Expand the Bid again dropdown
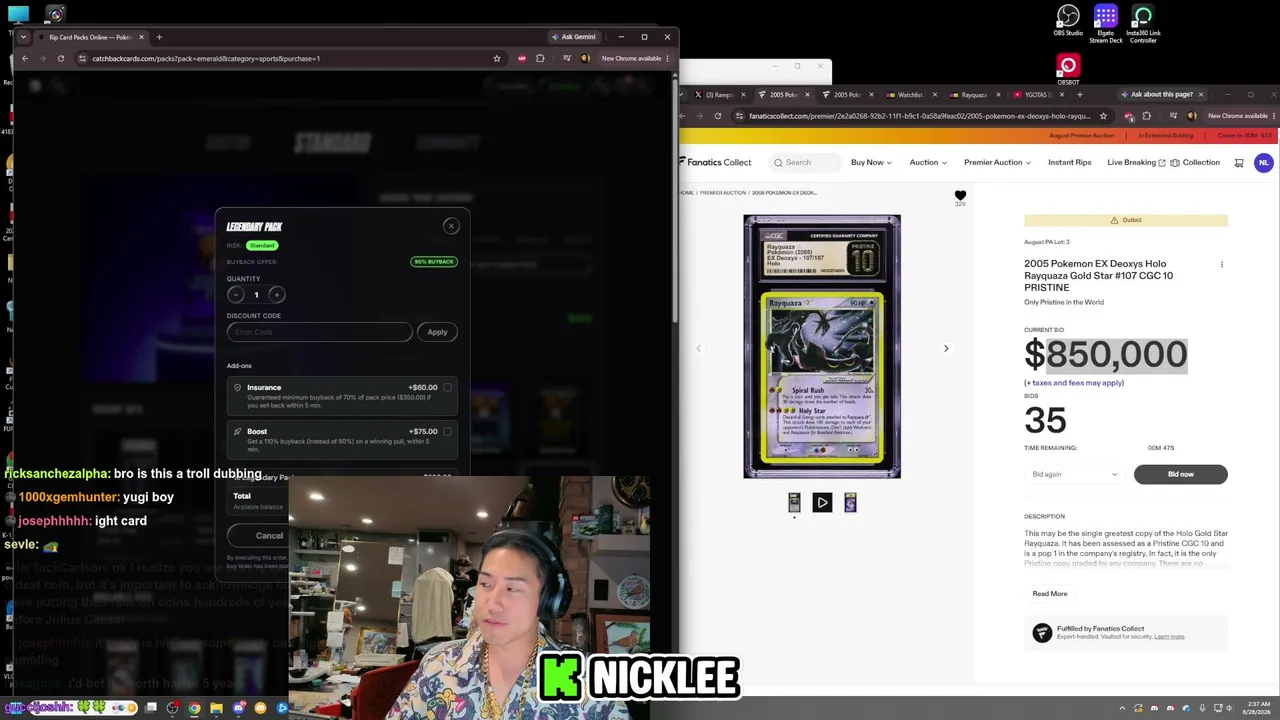Screen dimensions: 1280x720 click(1074, 474)
